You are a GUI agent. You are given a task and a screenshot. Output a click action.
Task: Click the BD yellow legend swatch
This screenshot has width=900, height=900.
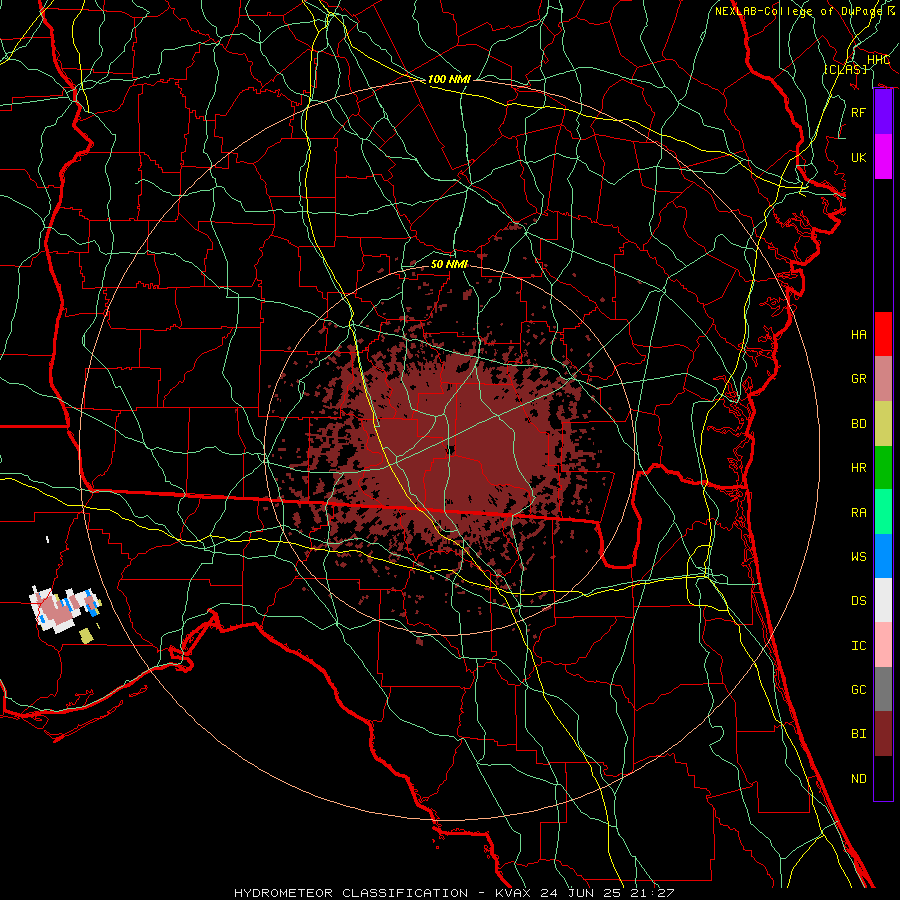click(x=883, y=423)
